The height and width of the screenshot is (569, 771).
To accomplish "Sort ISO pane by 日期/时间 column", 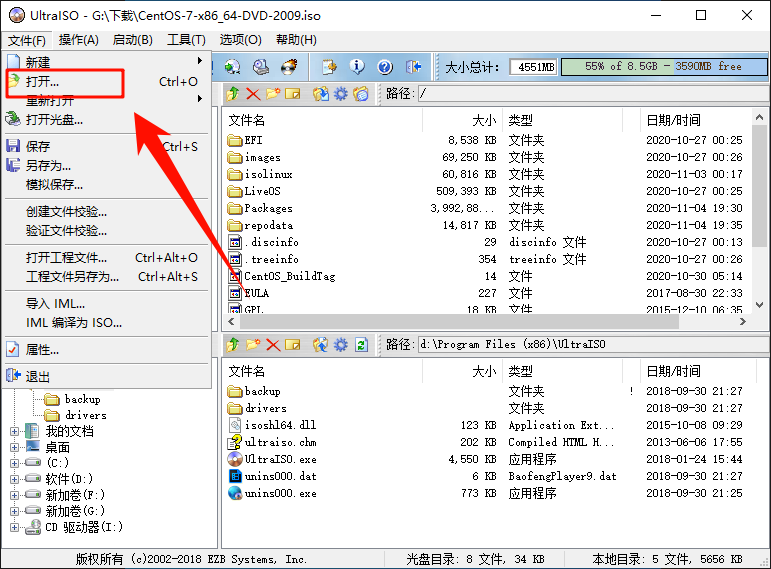I will click(696, 120).
